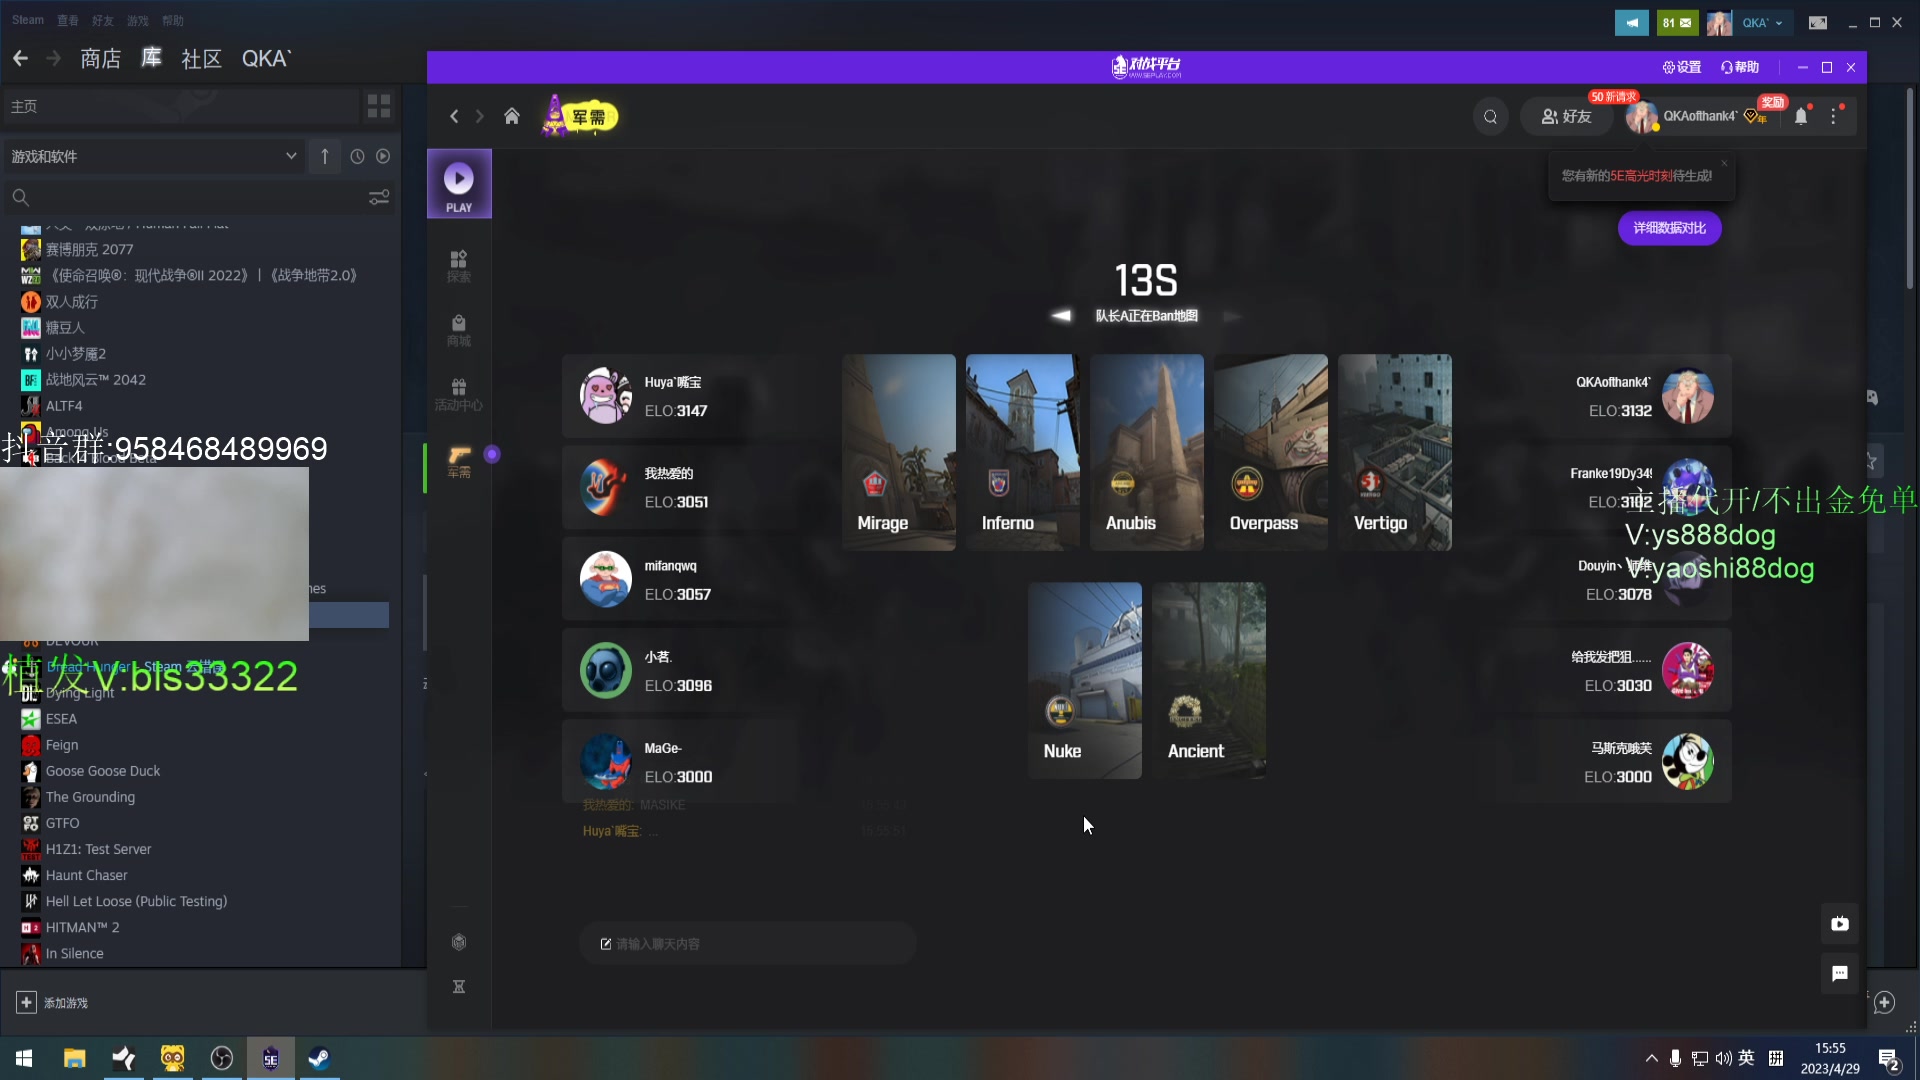Switch Steam library to grid view icon
Screen dimensions: 1920x1080
pos(379,106)
